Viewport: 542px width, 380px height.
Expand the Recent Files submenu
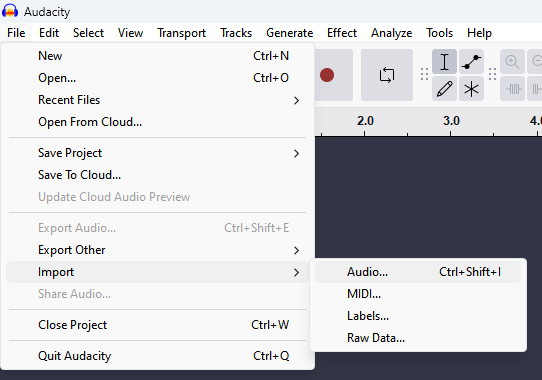pyautogui.click(x=157, y=100)
